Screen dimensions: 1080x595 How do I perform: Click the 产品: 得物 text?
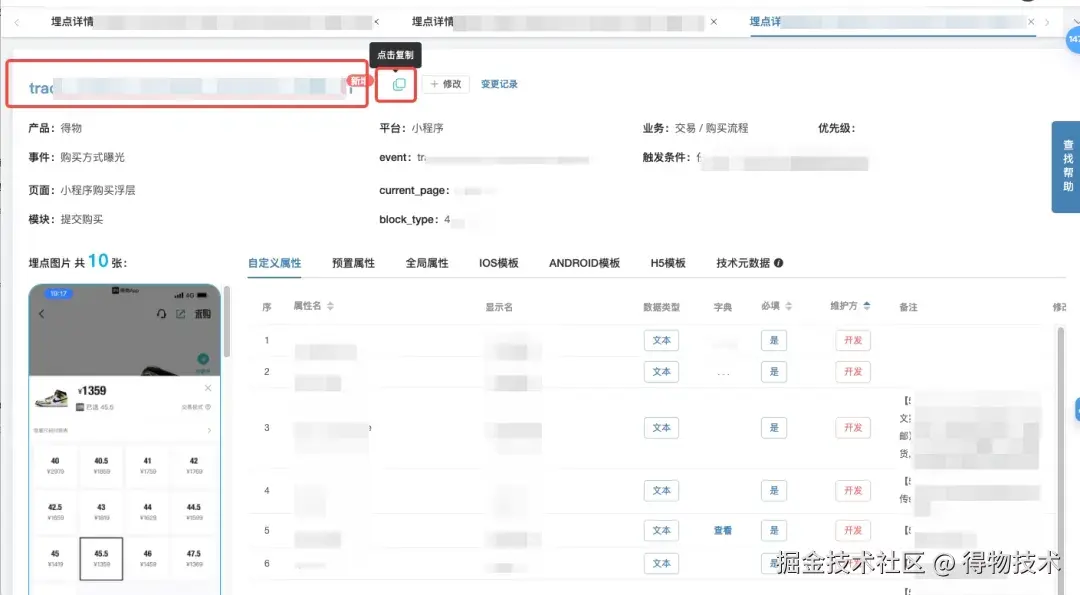55,128
